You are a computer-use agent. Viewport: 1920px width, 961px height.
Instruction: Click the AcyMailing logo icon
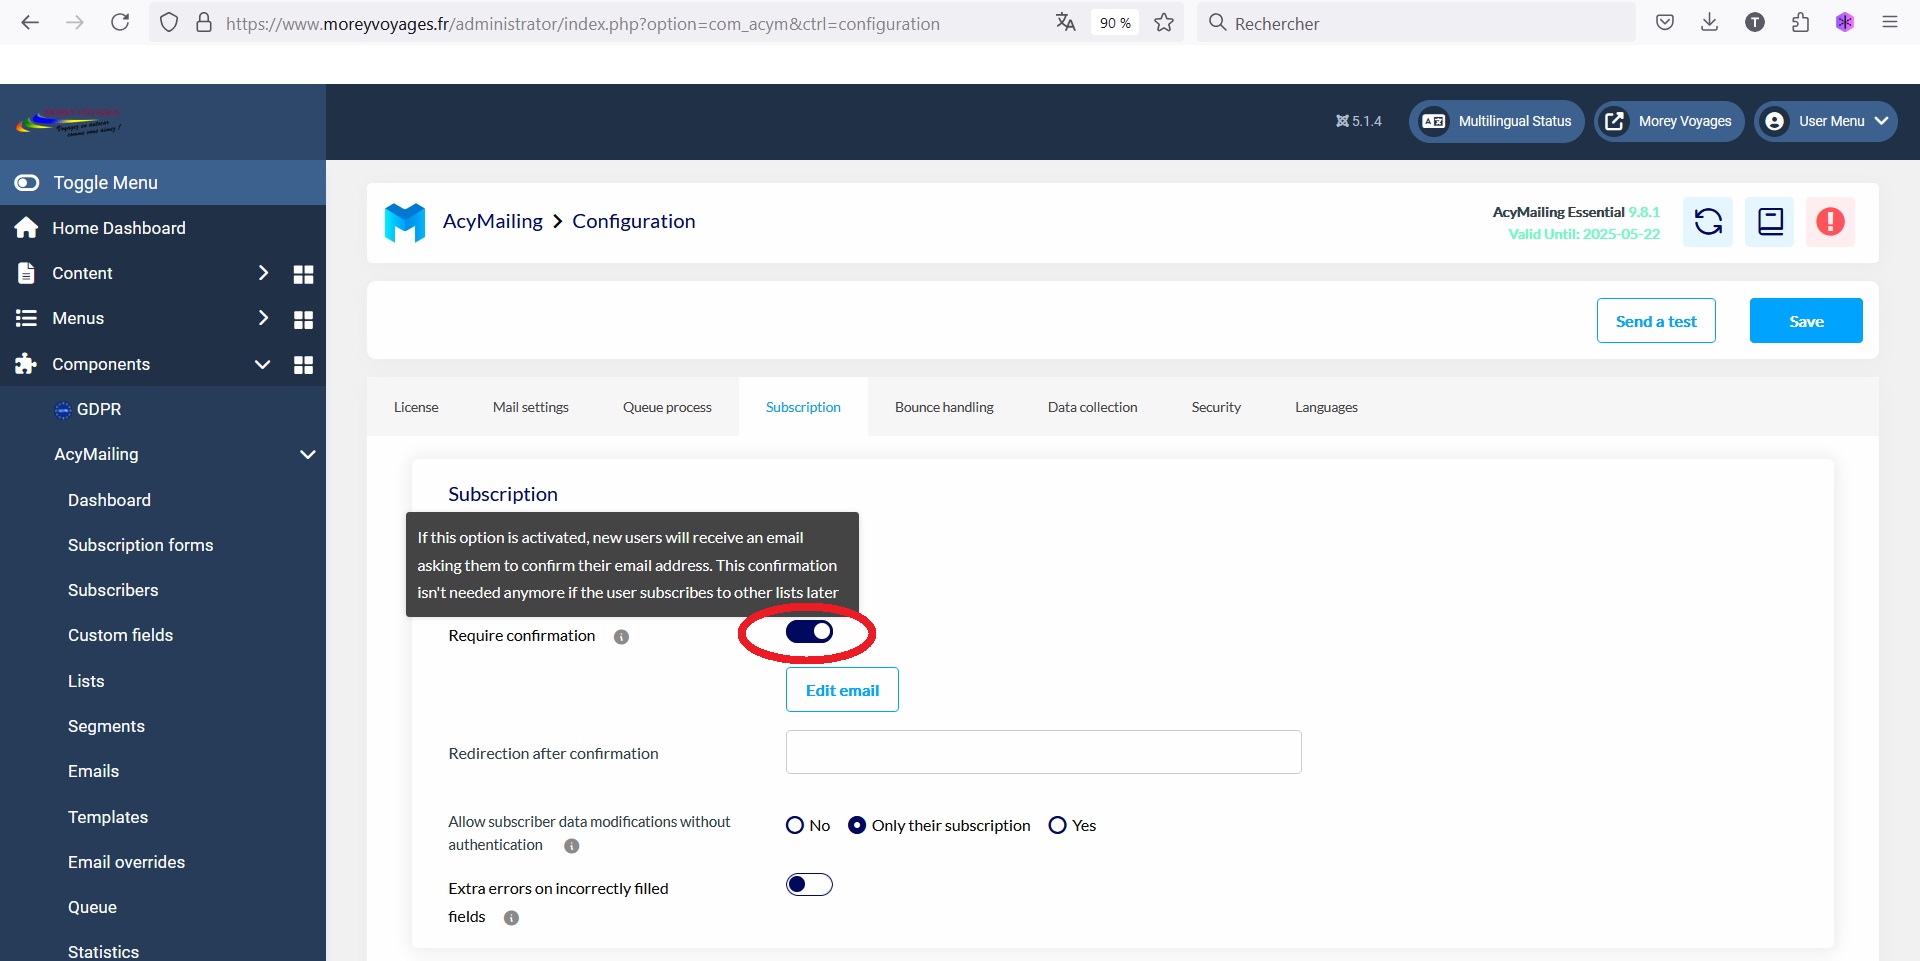(405, 222)
